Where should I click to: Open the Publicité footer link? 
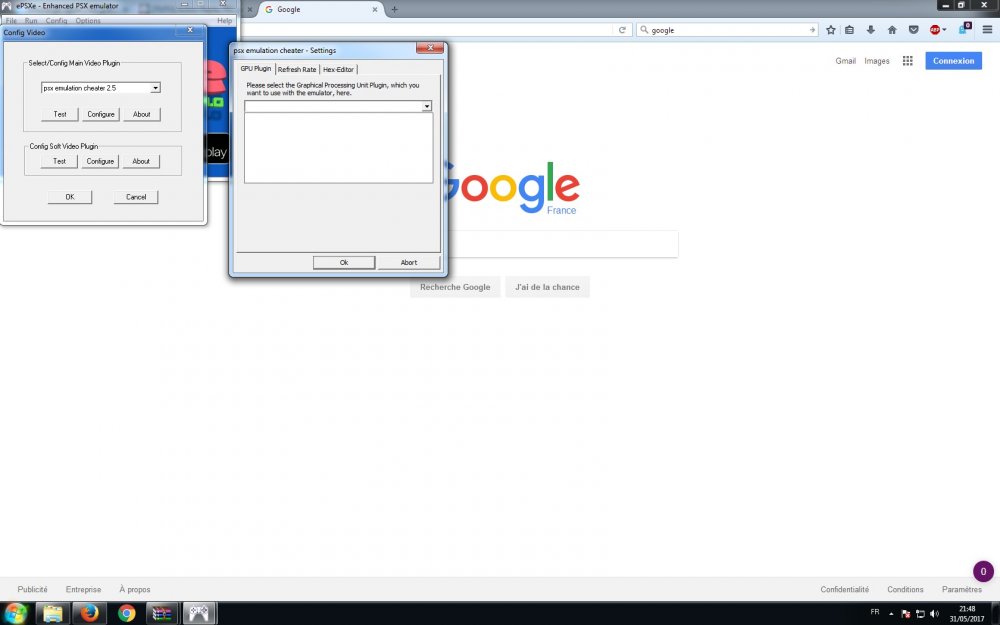pyautogui.click(x=33, y=589)
